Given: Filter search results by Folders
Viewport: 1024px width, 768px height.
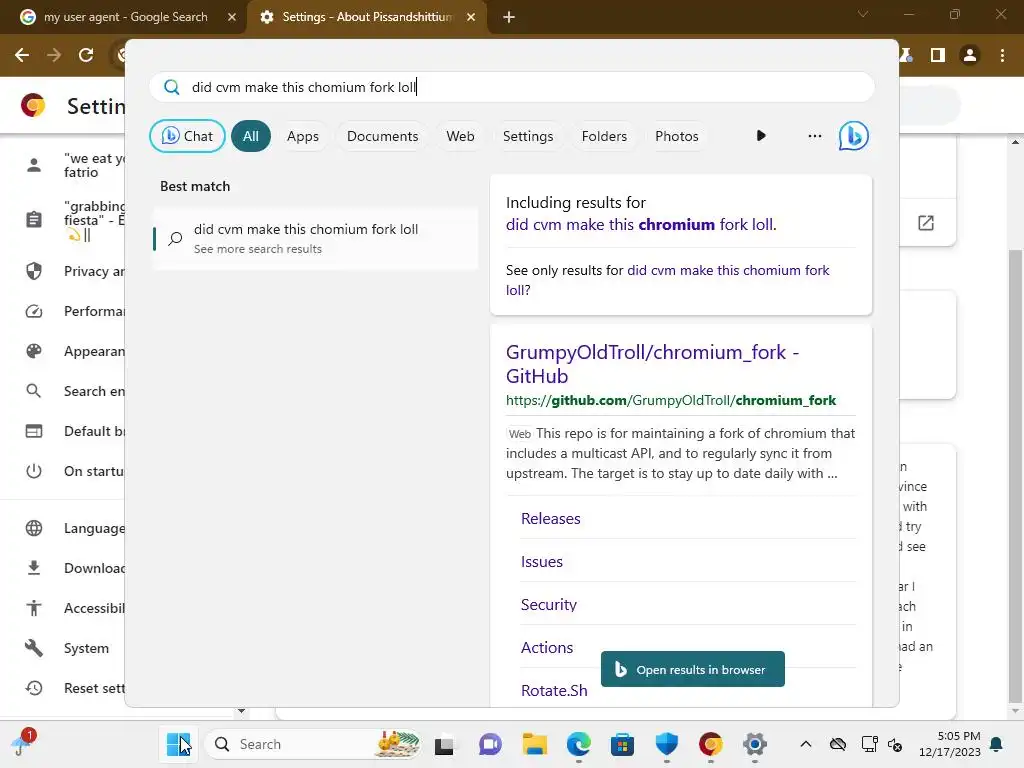Looking at the screenshot, I should point(604,136).
